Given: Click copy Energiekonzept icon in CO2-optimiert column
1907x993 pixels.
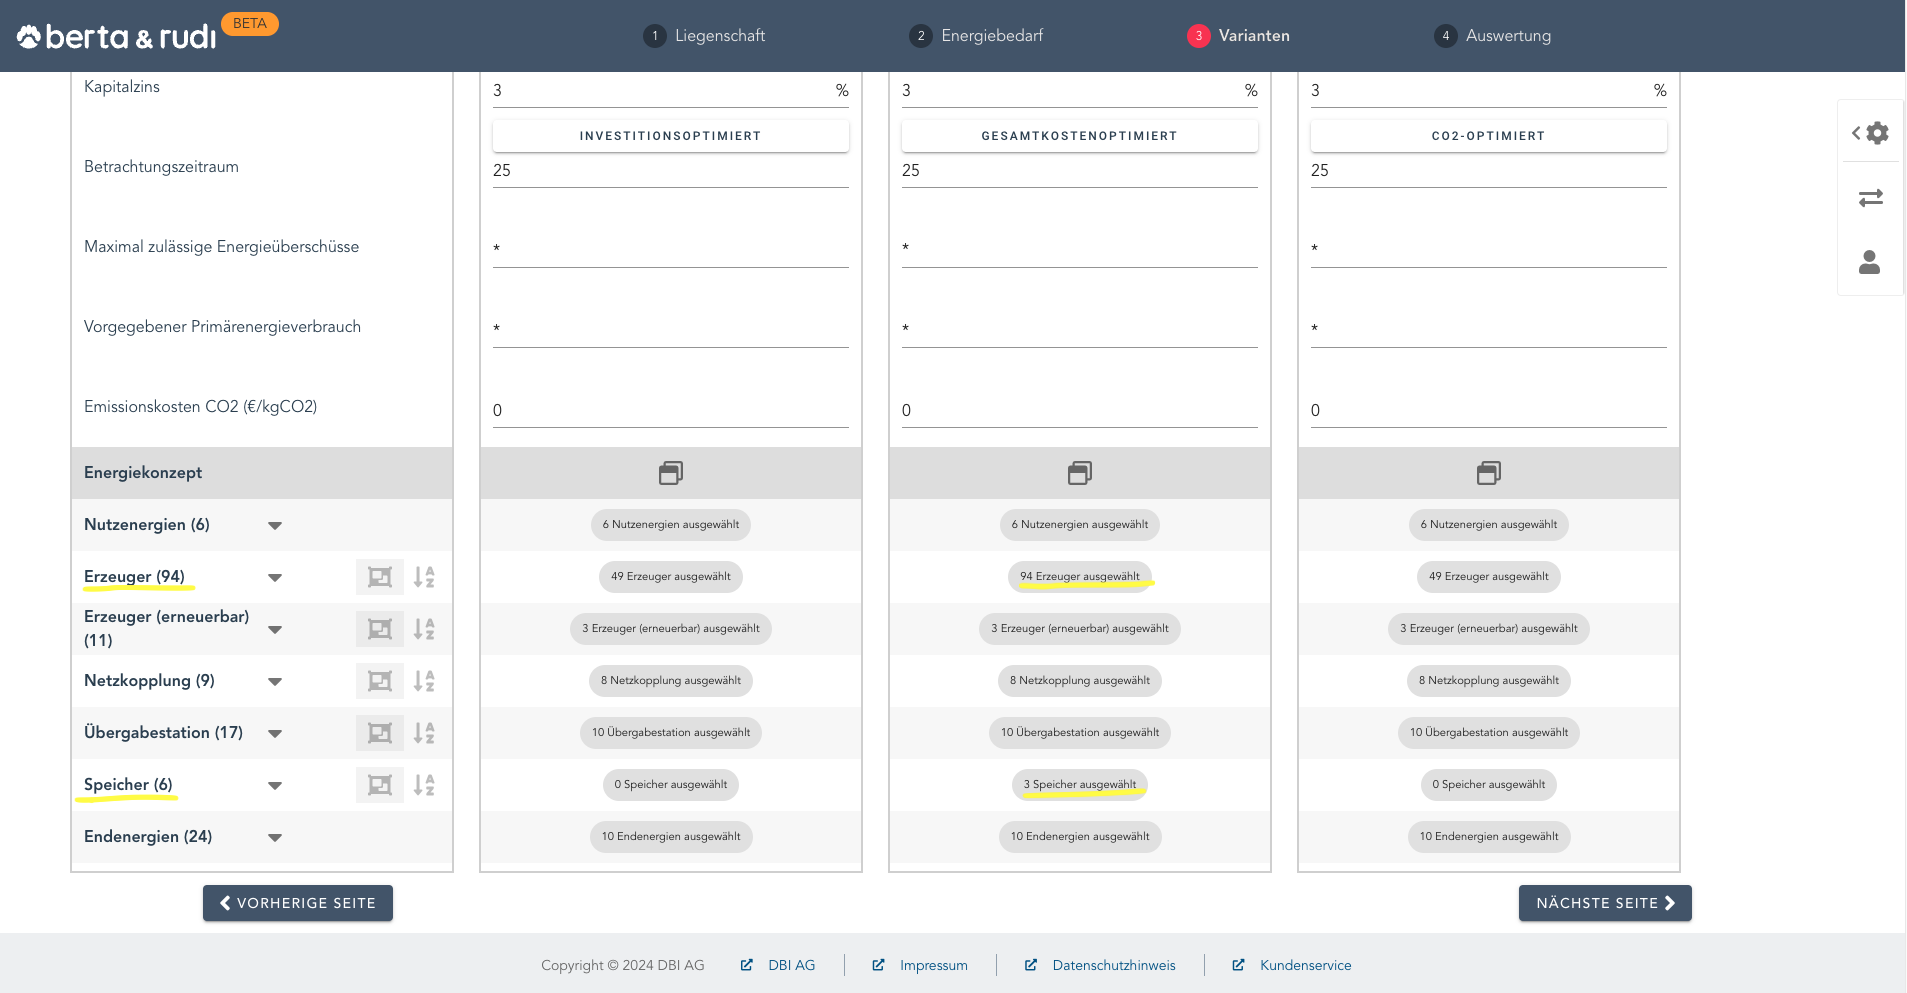Looking at the screenshot, I should [1488, 473].
